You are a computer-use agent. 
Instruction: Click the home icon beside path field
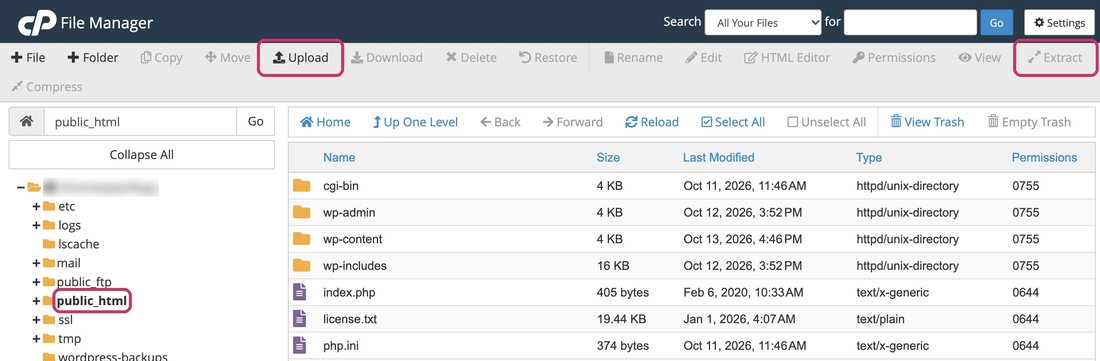click(27, 121)
